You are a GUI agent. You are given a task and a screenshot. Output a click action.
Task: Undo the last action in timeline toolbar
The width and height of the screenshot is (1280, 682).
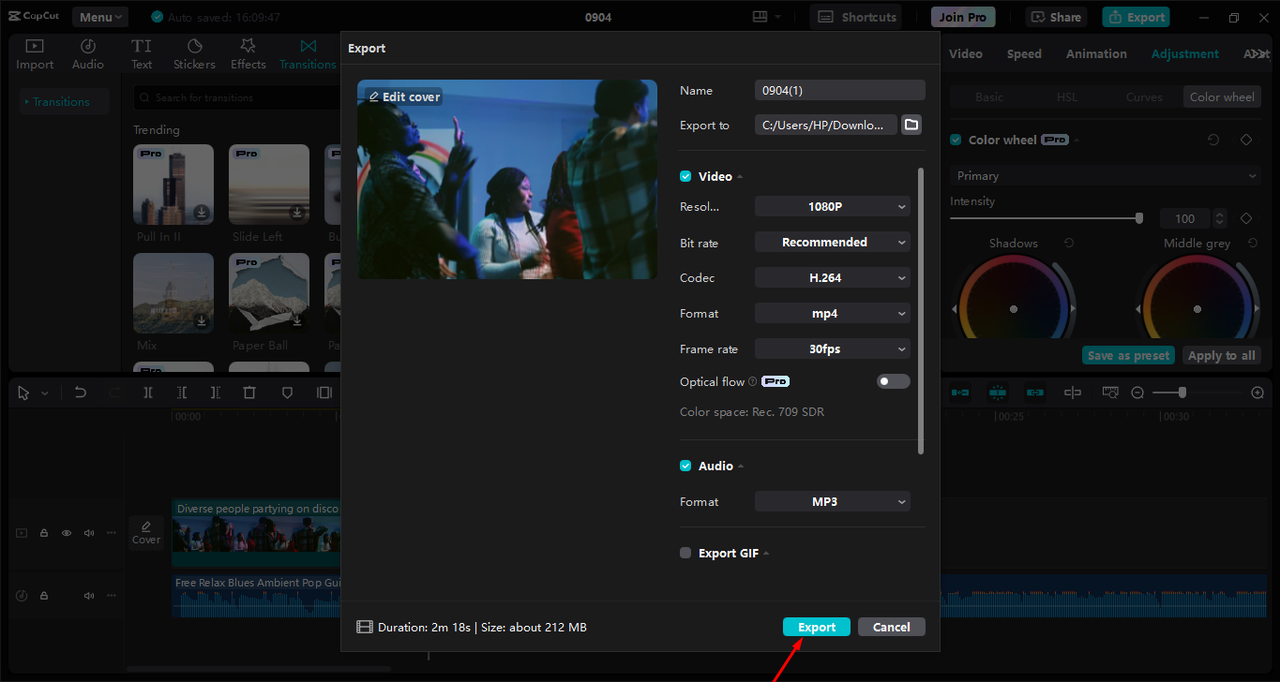click(x=81, y=393)
